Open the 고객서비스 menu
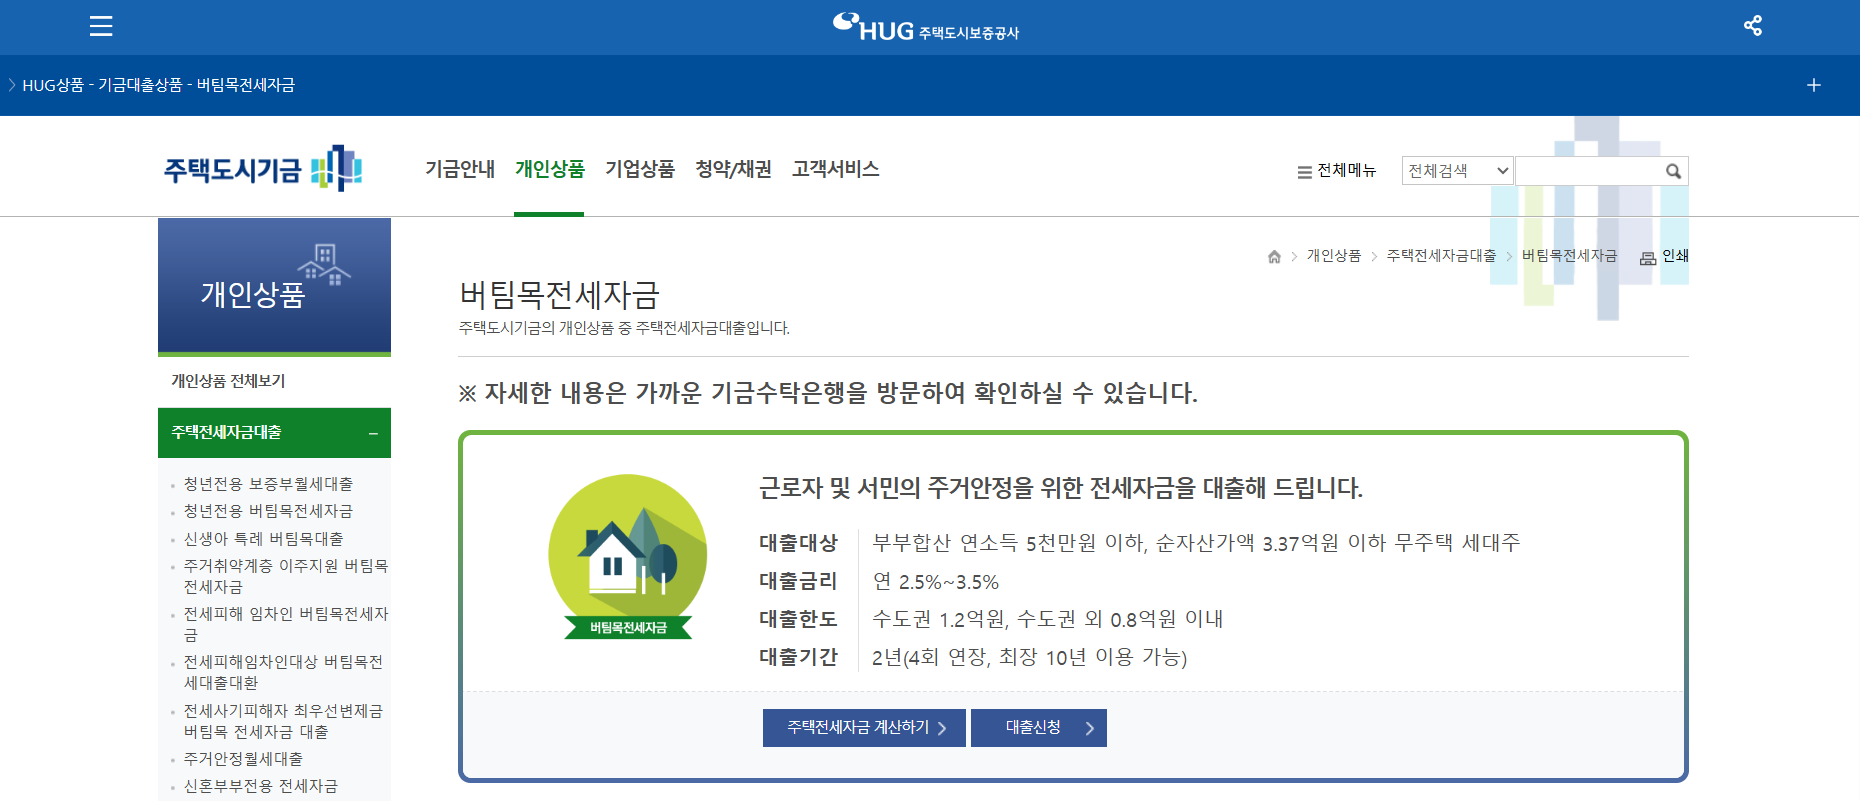 [x=835, y=169]
